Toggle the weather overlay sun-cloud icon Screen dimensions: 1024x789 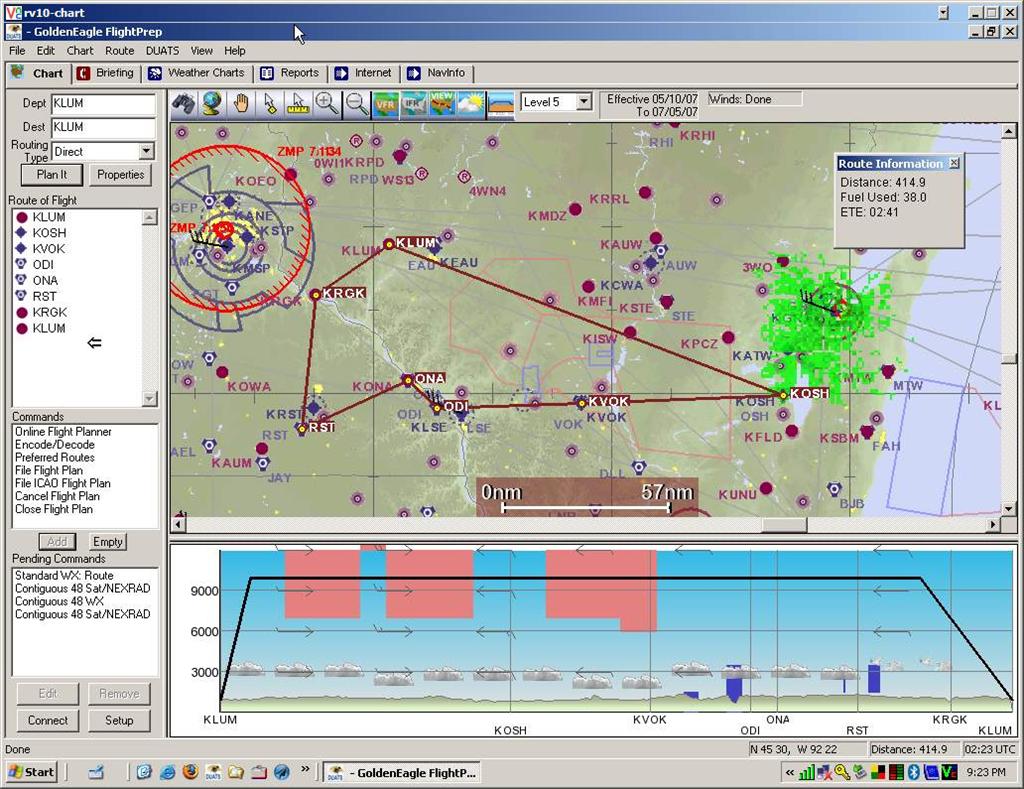(x=471, y=104)
